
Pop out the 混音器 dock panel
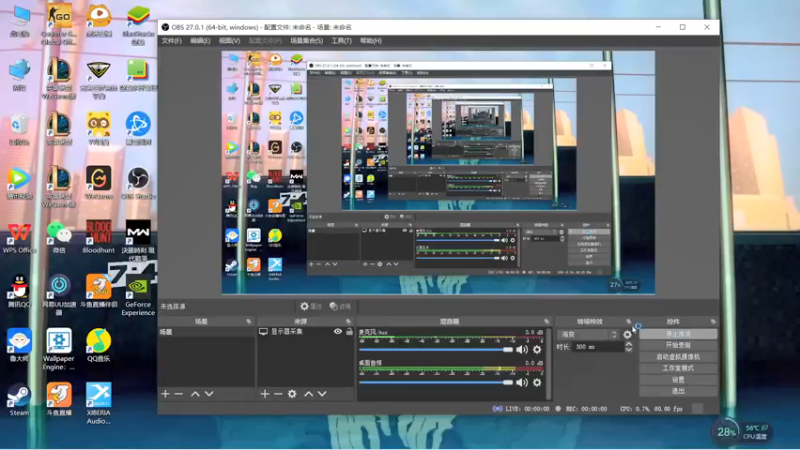546,321
